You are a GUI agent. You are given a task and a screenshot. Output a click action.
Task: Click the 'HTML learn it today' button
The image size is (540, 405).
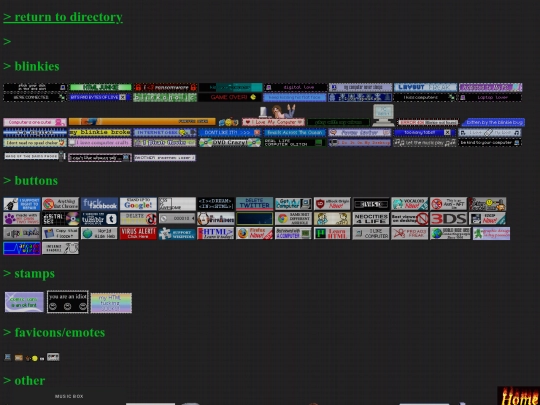[x=216, y=233]
